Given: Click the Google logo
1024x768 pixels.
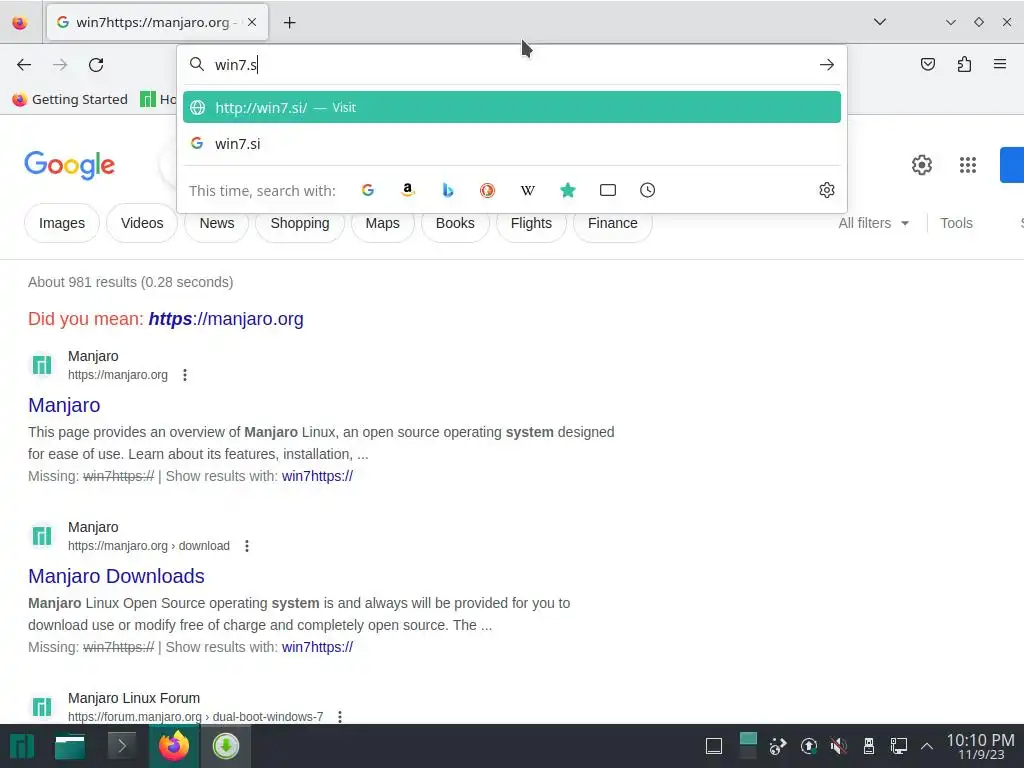Looking at the screenshot, I should 69,165.
